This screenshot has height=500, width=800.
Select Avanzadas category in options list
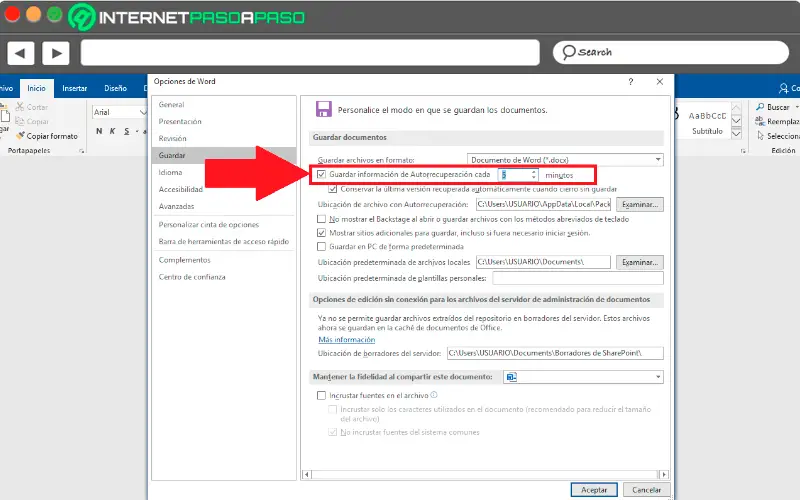[223, 206]
